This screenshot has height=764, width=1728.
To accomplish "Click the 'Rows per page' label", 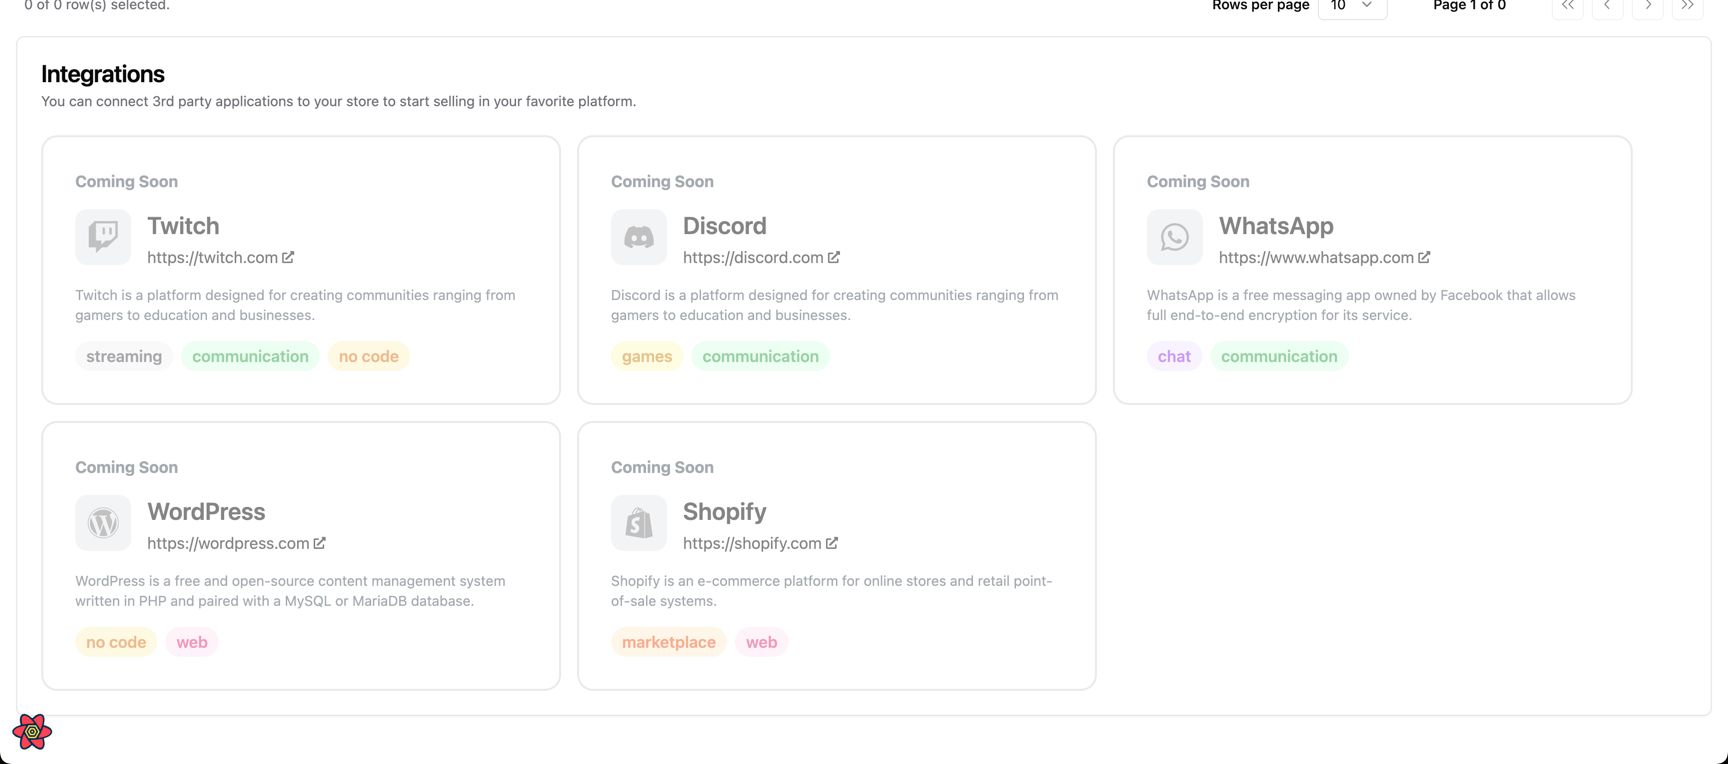I will click(1260, 5).
